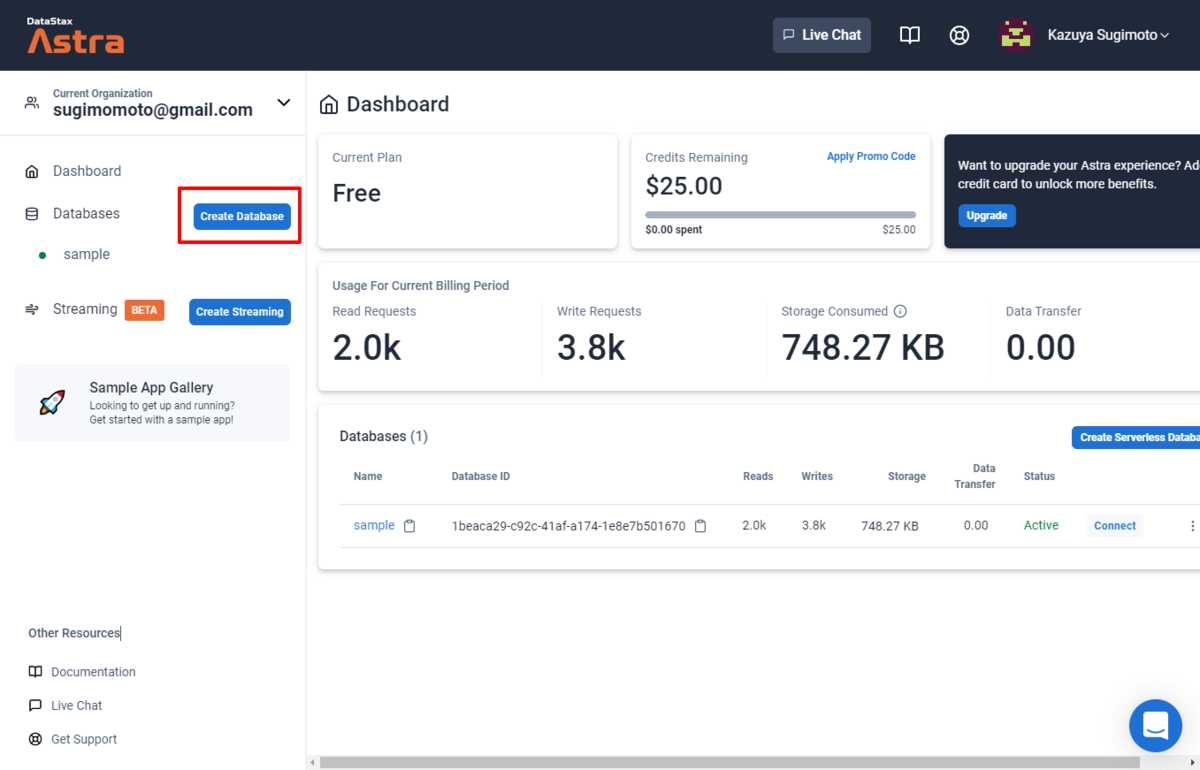The image size is (1200, 770).
Task: Click the user avatar picture
Action: click(x=1016, y=35)
